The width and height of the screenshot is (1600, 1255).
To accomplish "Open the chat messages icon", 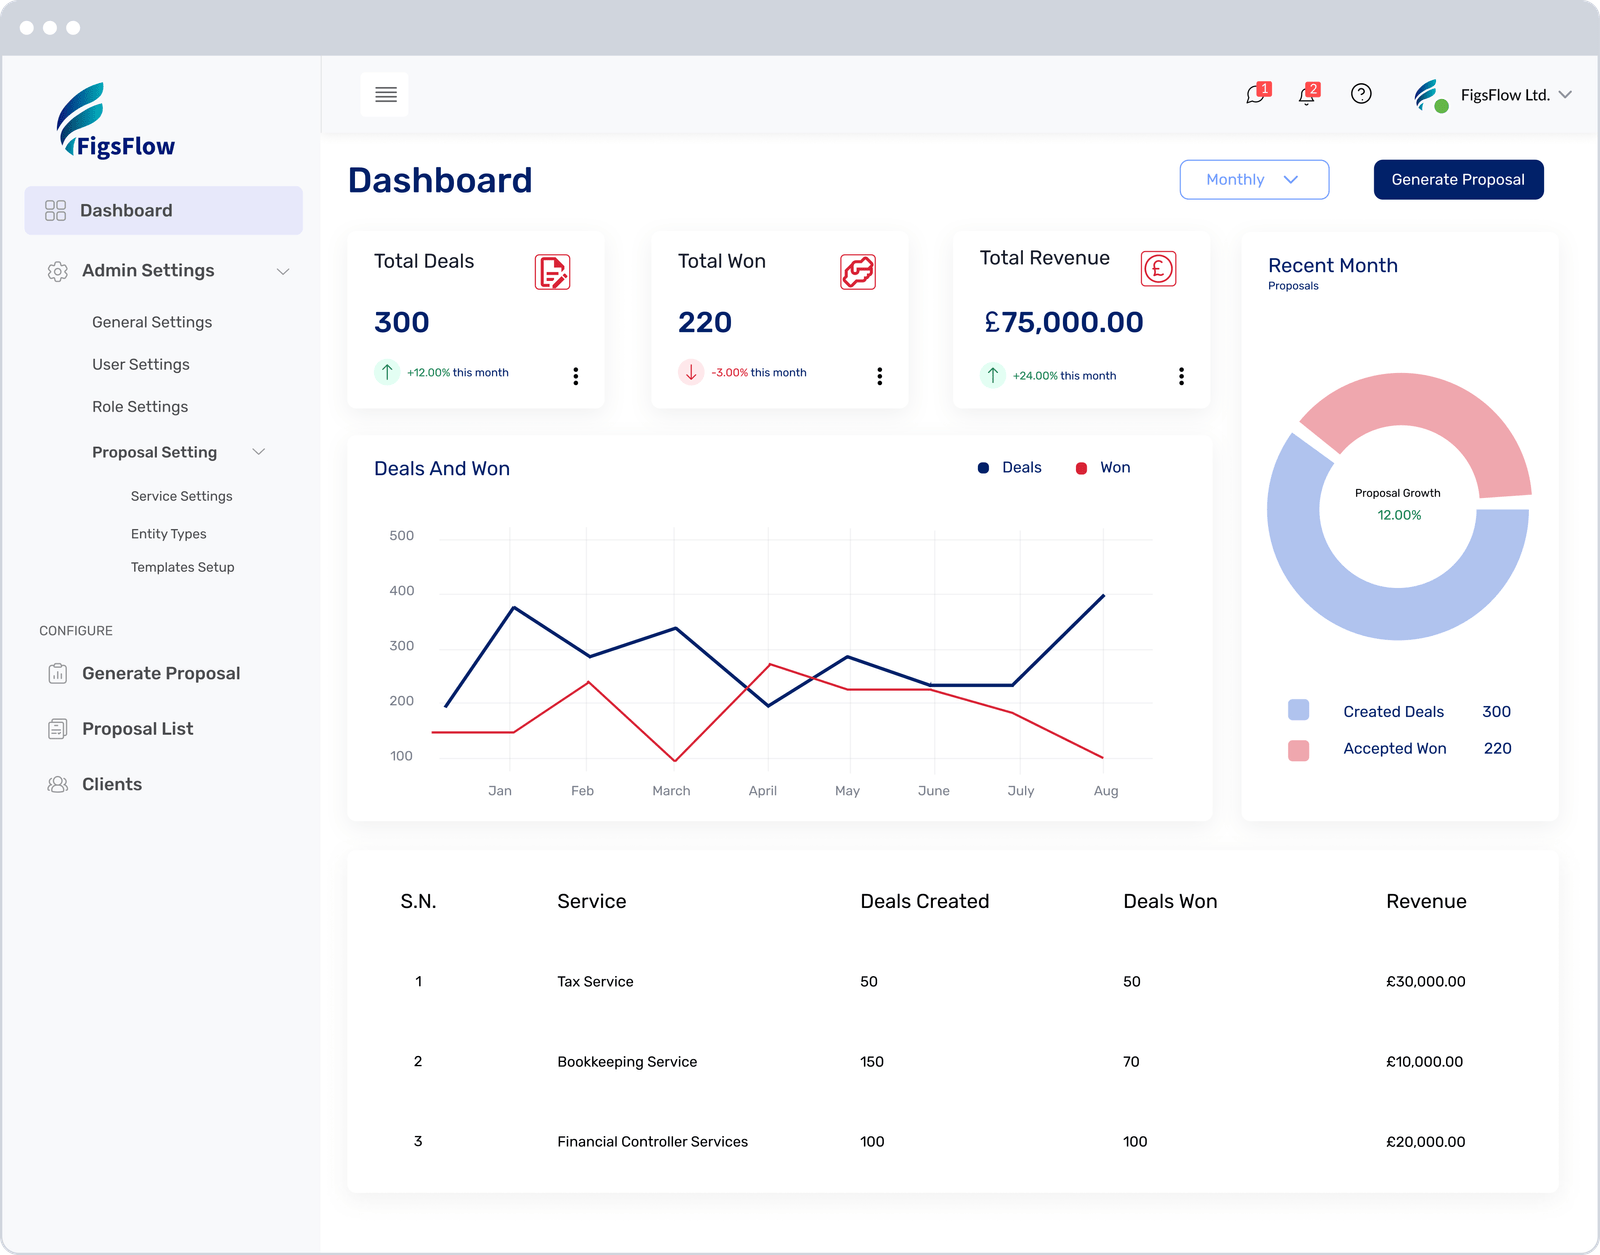I will [1256, 94].
